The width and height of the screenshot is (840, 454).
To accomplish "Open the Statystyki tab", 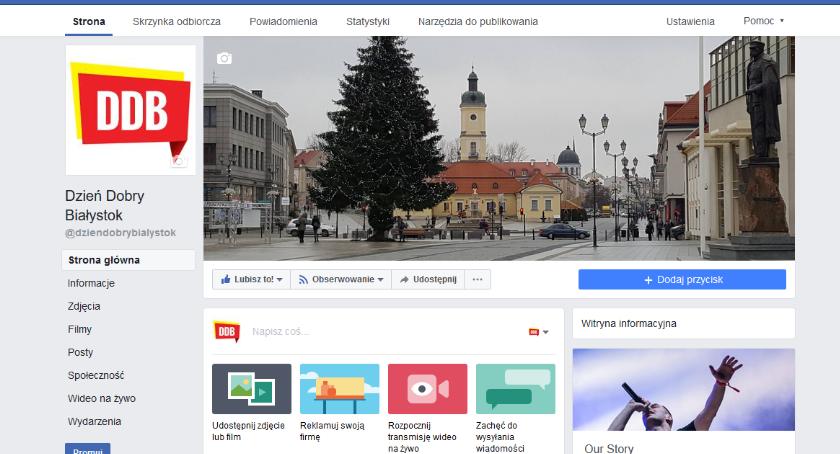I will 367,20.
